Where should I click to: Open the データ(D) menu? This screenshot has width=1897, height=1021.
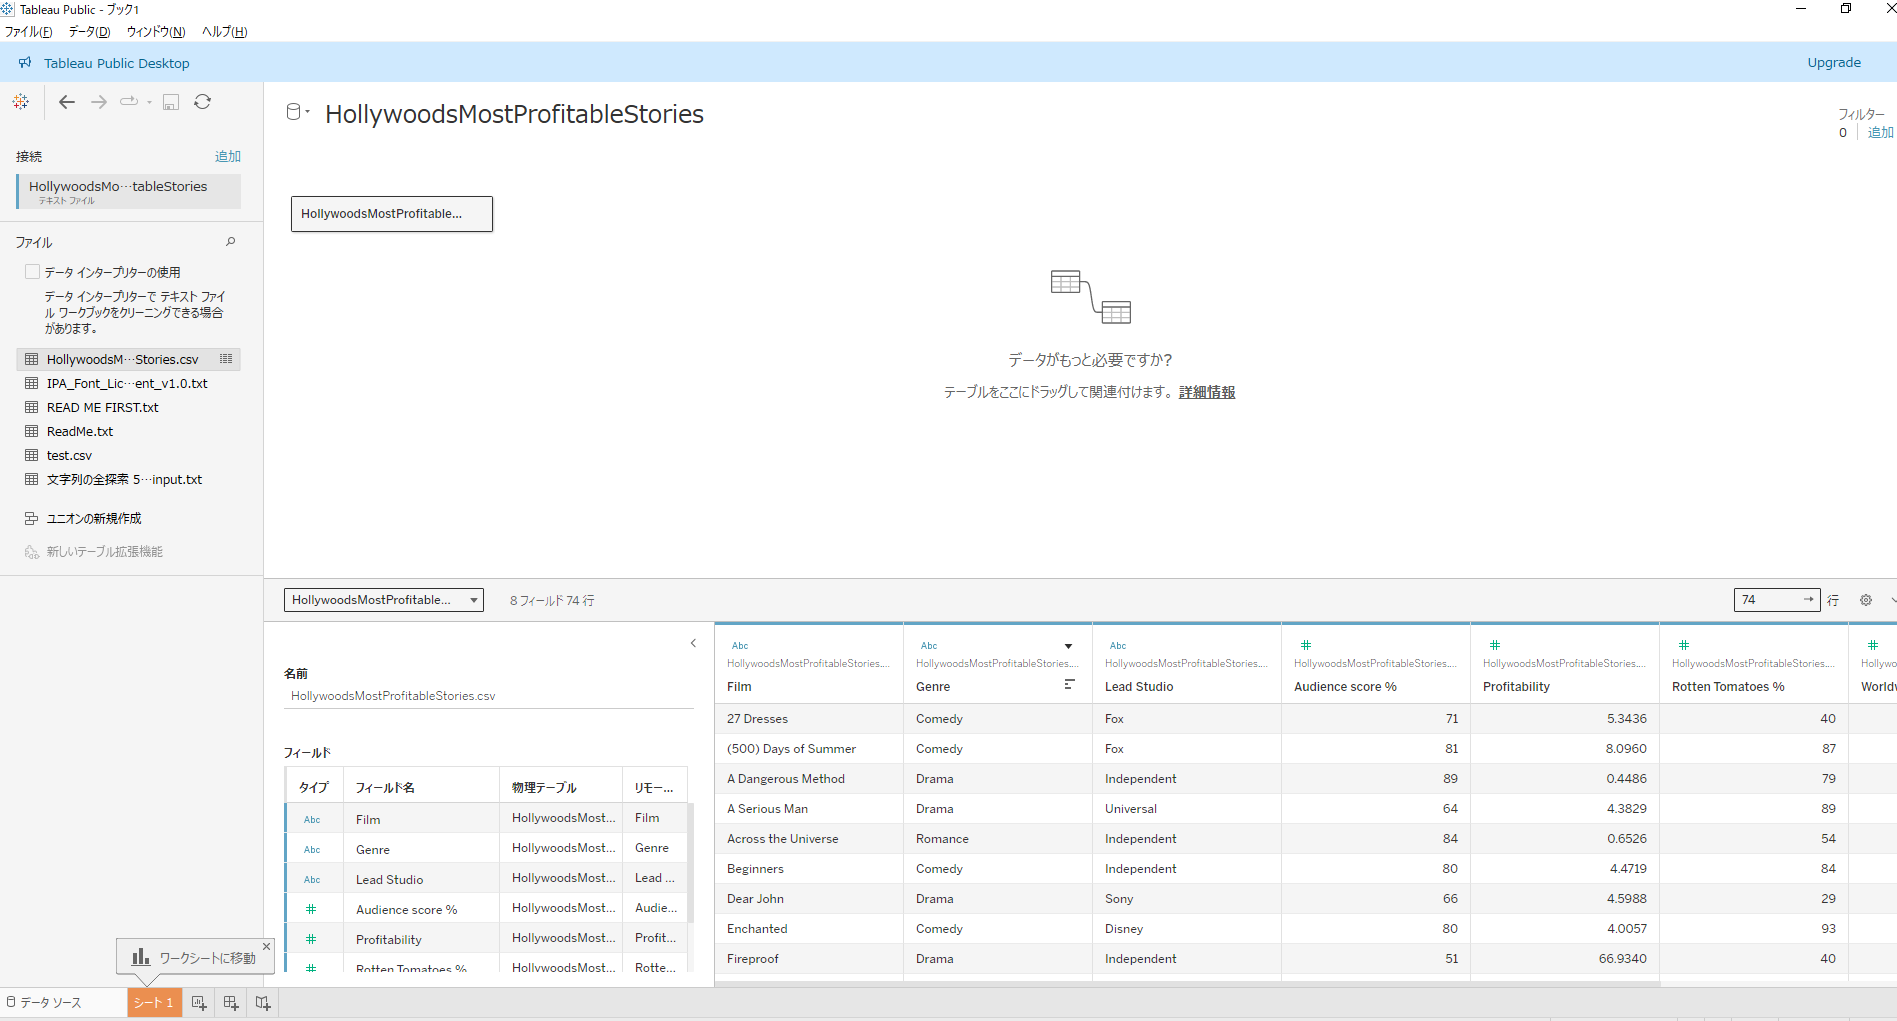coord(89,32)
